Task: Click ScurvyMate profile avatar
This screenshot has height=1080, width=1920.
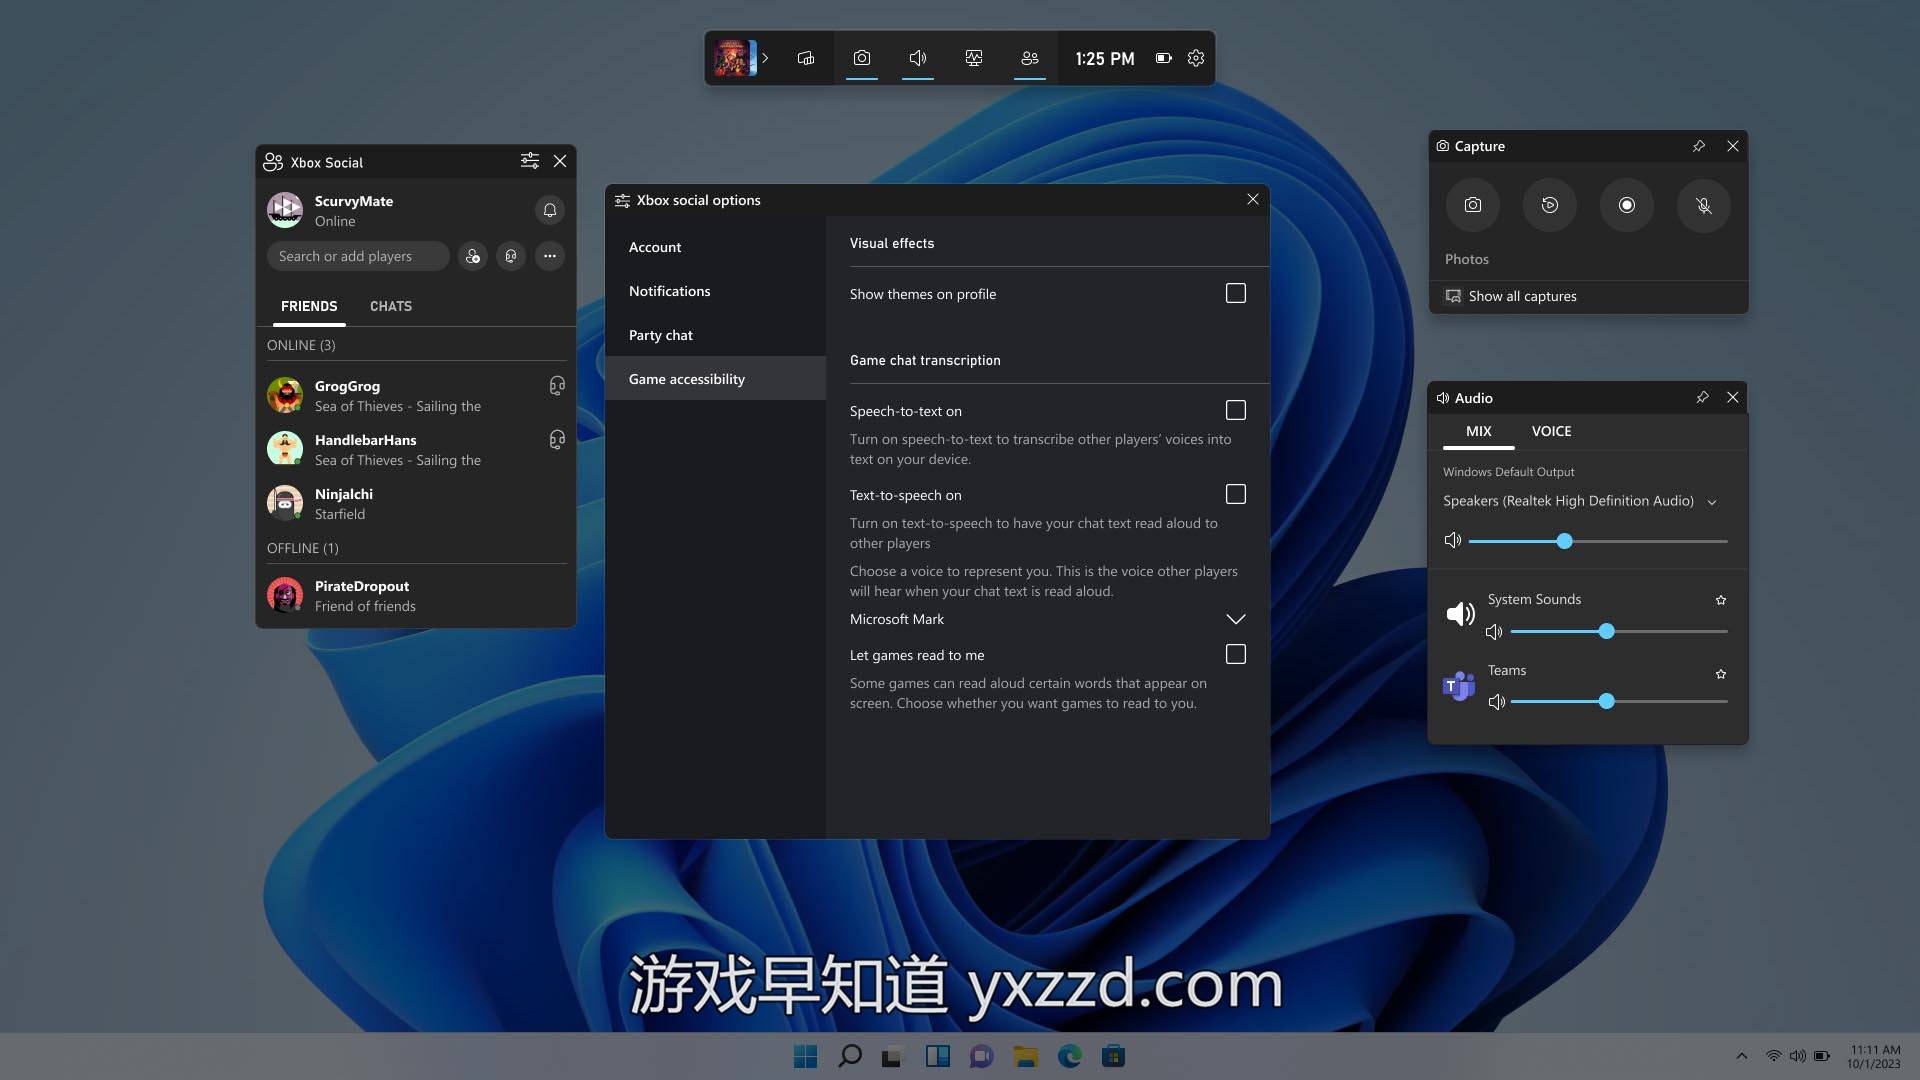Action: 285,210
